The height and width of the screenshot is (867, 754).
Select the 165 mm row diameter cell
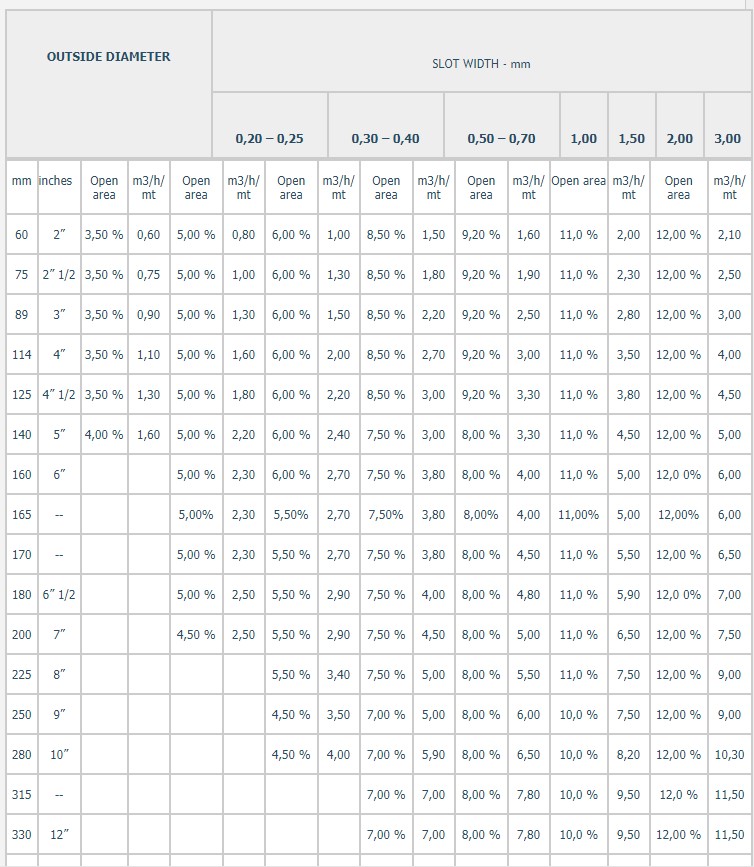(x=22, y=514)
